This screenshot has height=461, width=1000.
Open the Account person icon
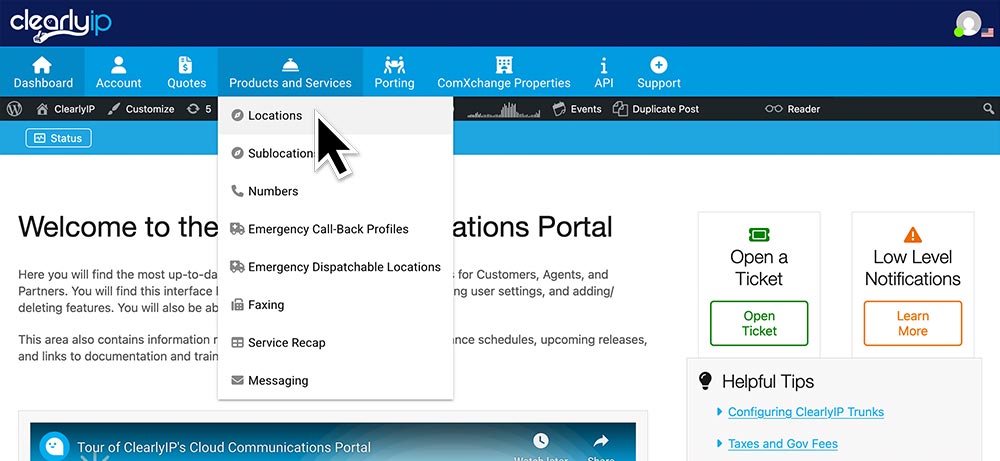(x=119, y=65)
